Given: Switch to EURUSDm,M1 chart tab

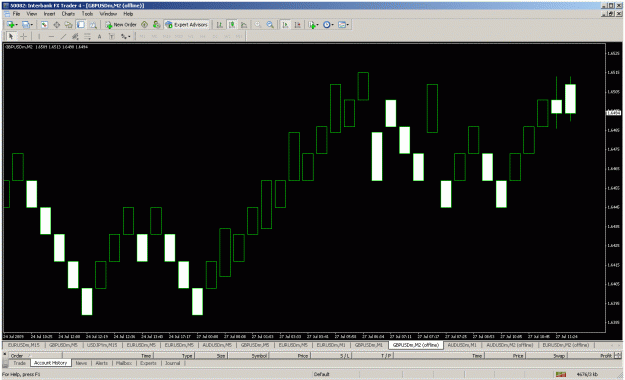Looking at the screenshot, I should point(331,345).
